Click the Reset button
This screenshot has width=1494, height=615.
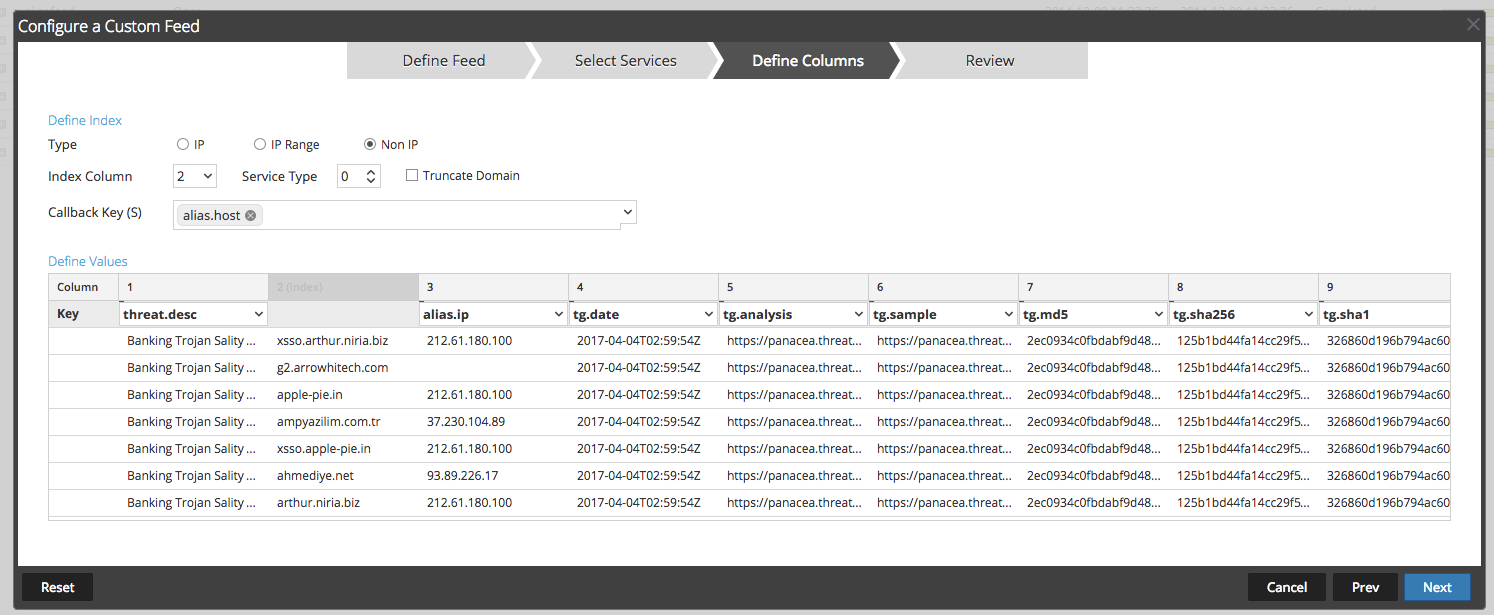pyautogui.click(x=57, y=587)
